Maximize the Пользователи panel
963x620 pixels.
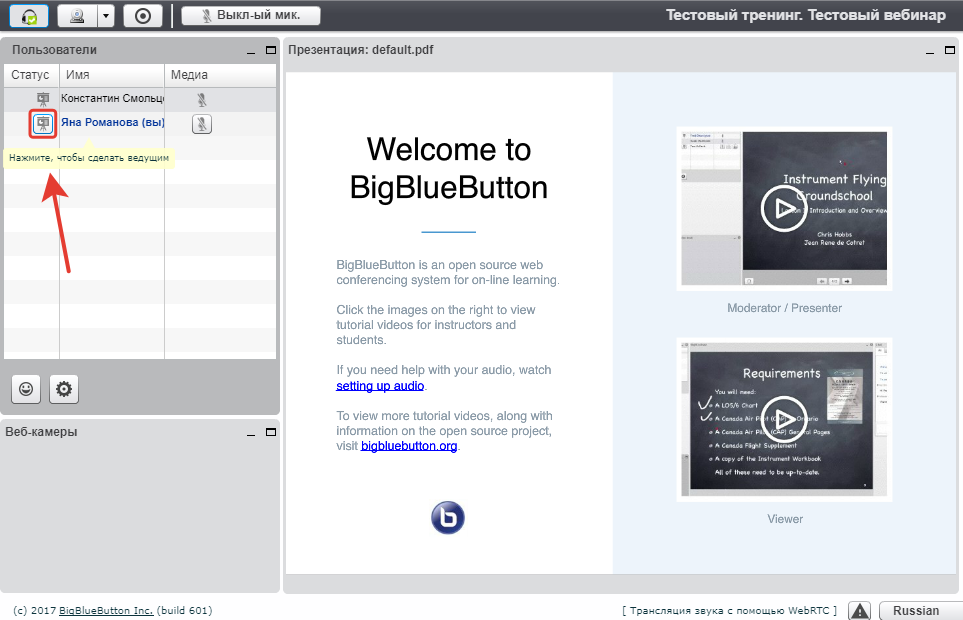tap(271, 50)
